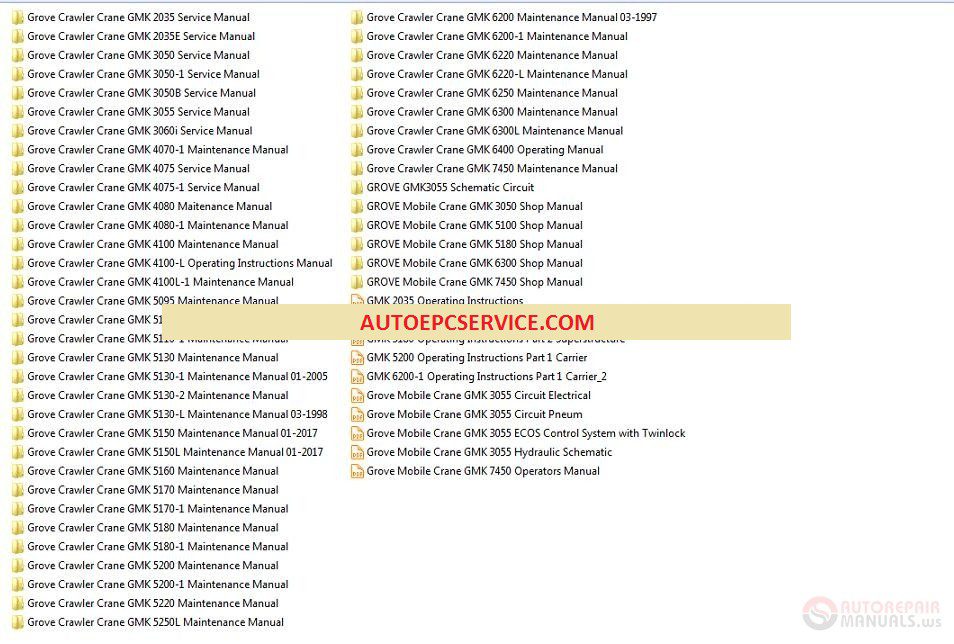The width and height of the screenshot is (954, 644).
Task: Select folder icon beside GMK 5170 Maintenance Manual
Action: pyautogui.click(x=18, y=489)
